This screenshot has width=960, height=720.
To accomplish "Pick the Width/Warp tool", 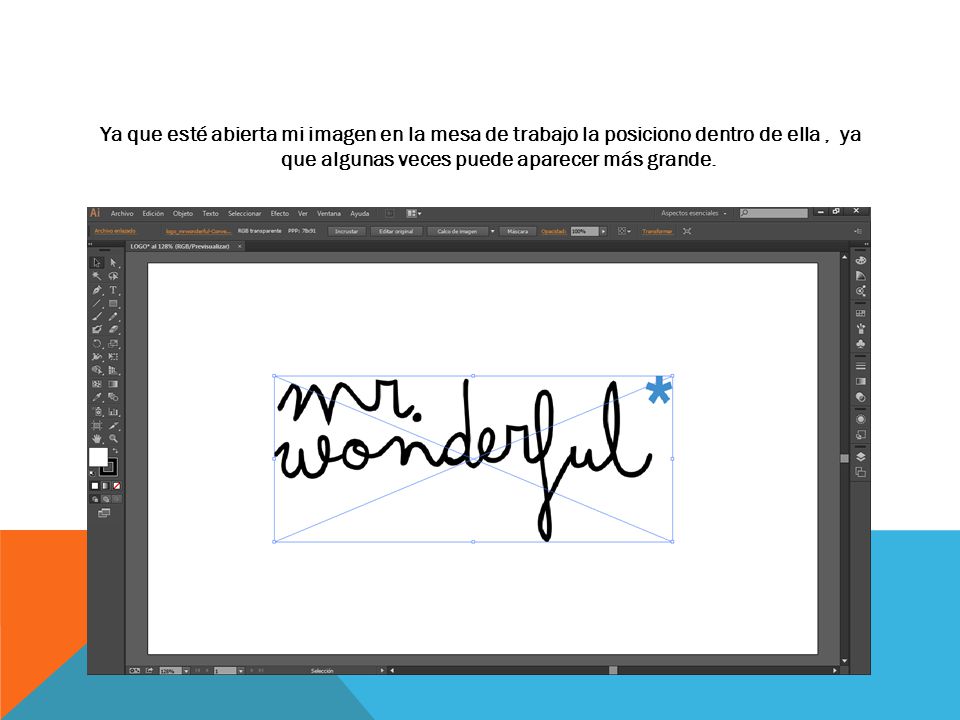I will click(x=97, y=356).
